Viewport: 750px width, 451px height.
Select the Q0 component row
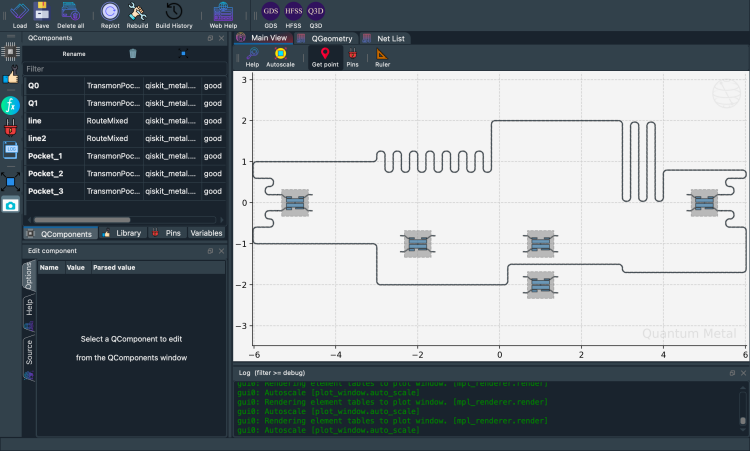click(x=125, y=86)
